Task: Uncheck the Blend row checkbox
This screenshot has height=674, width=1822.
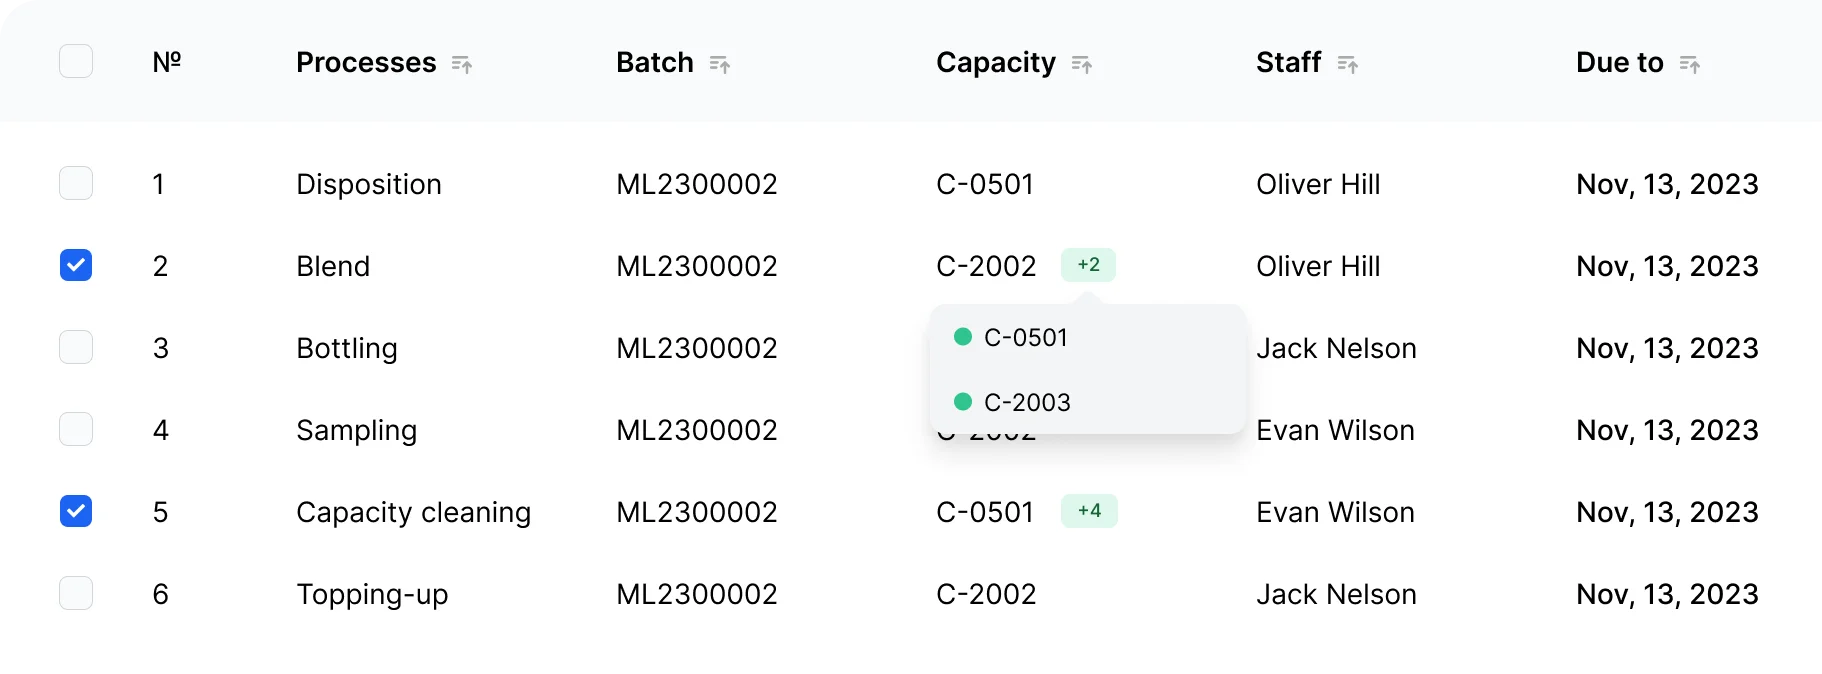Action: (76, 266)
